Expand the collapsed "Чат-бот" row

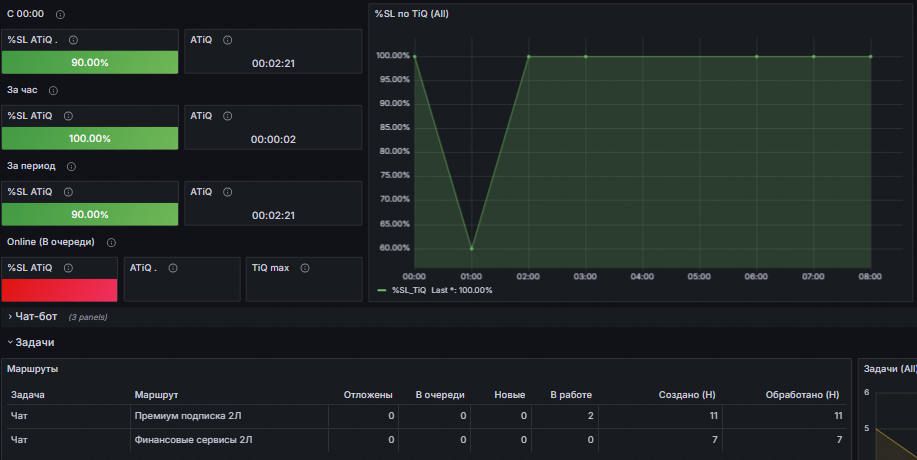[x=36, y=317]
